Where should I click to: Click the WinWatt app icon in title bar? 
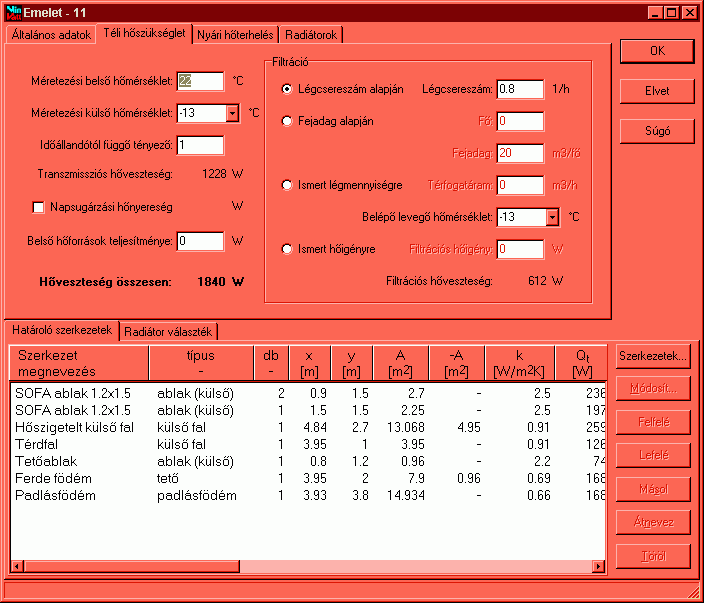pos(13,13)
